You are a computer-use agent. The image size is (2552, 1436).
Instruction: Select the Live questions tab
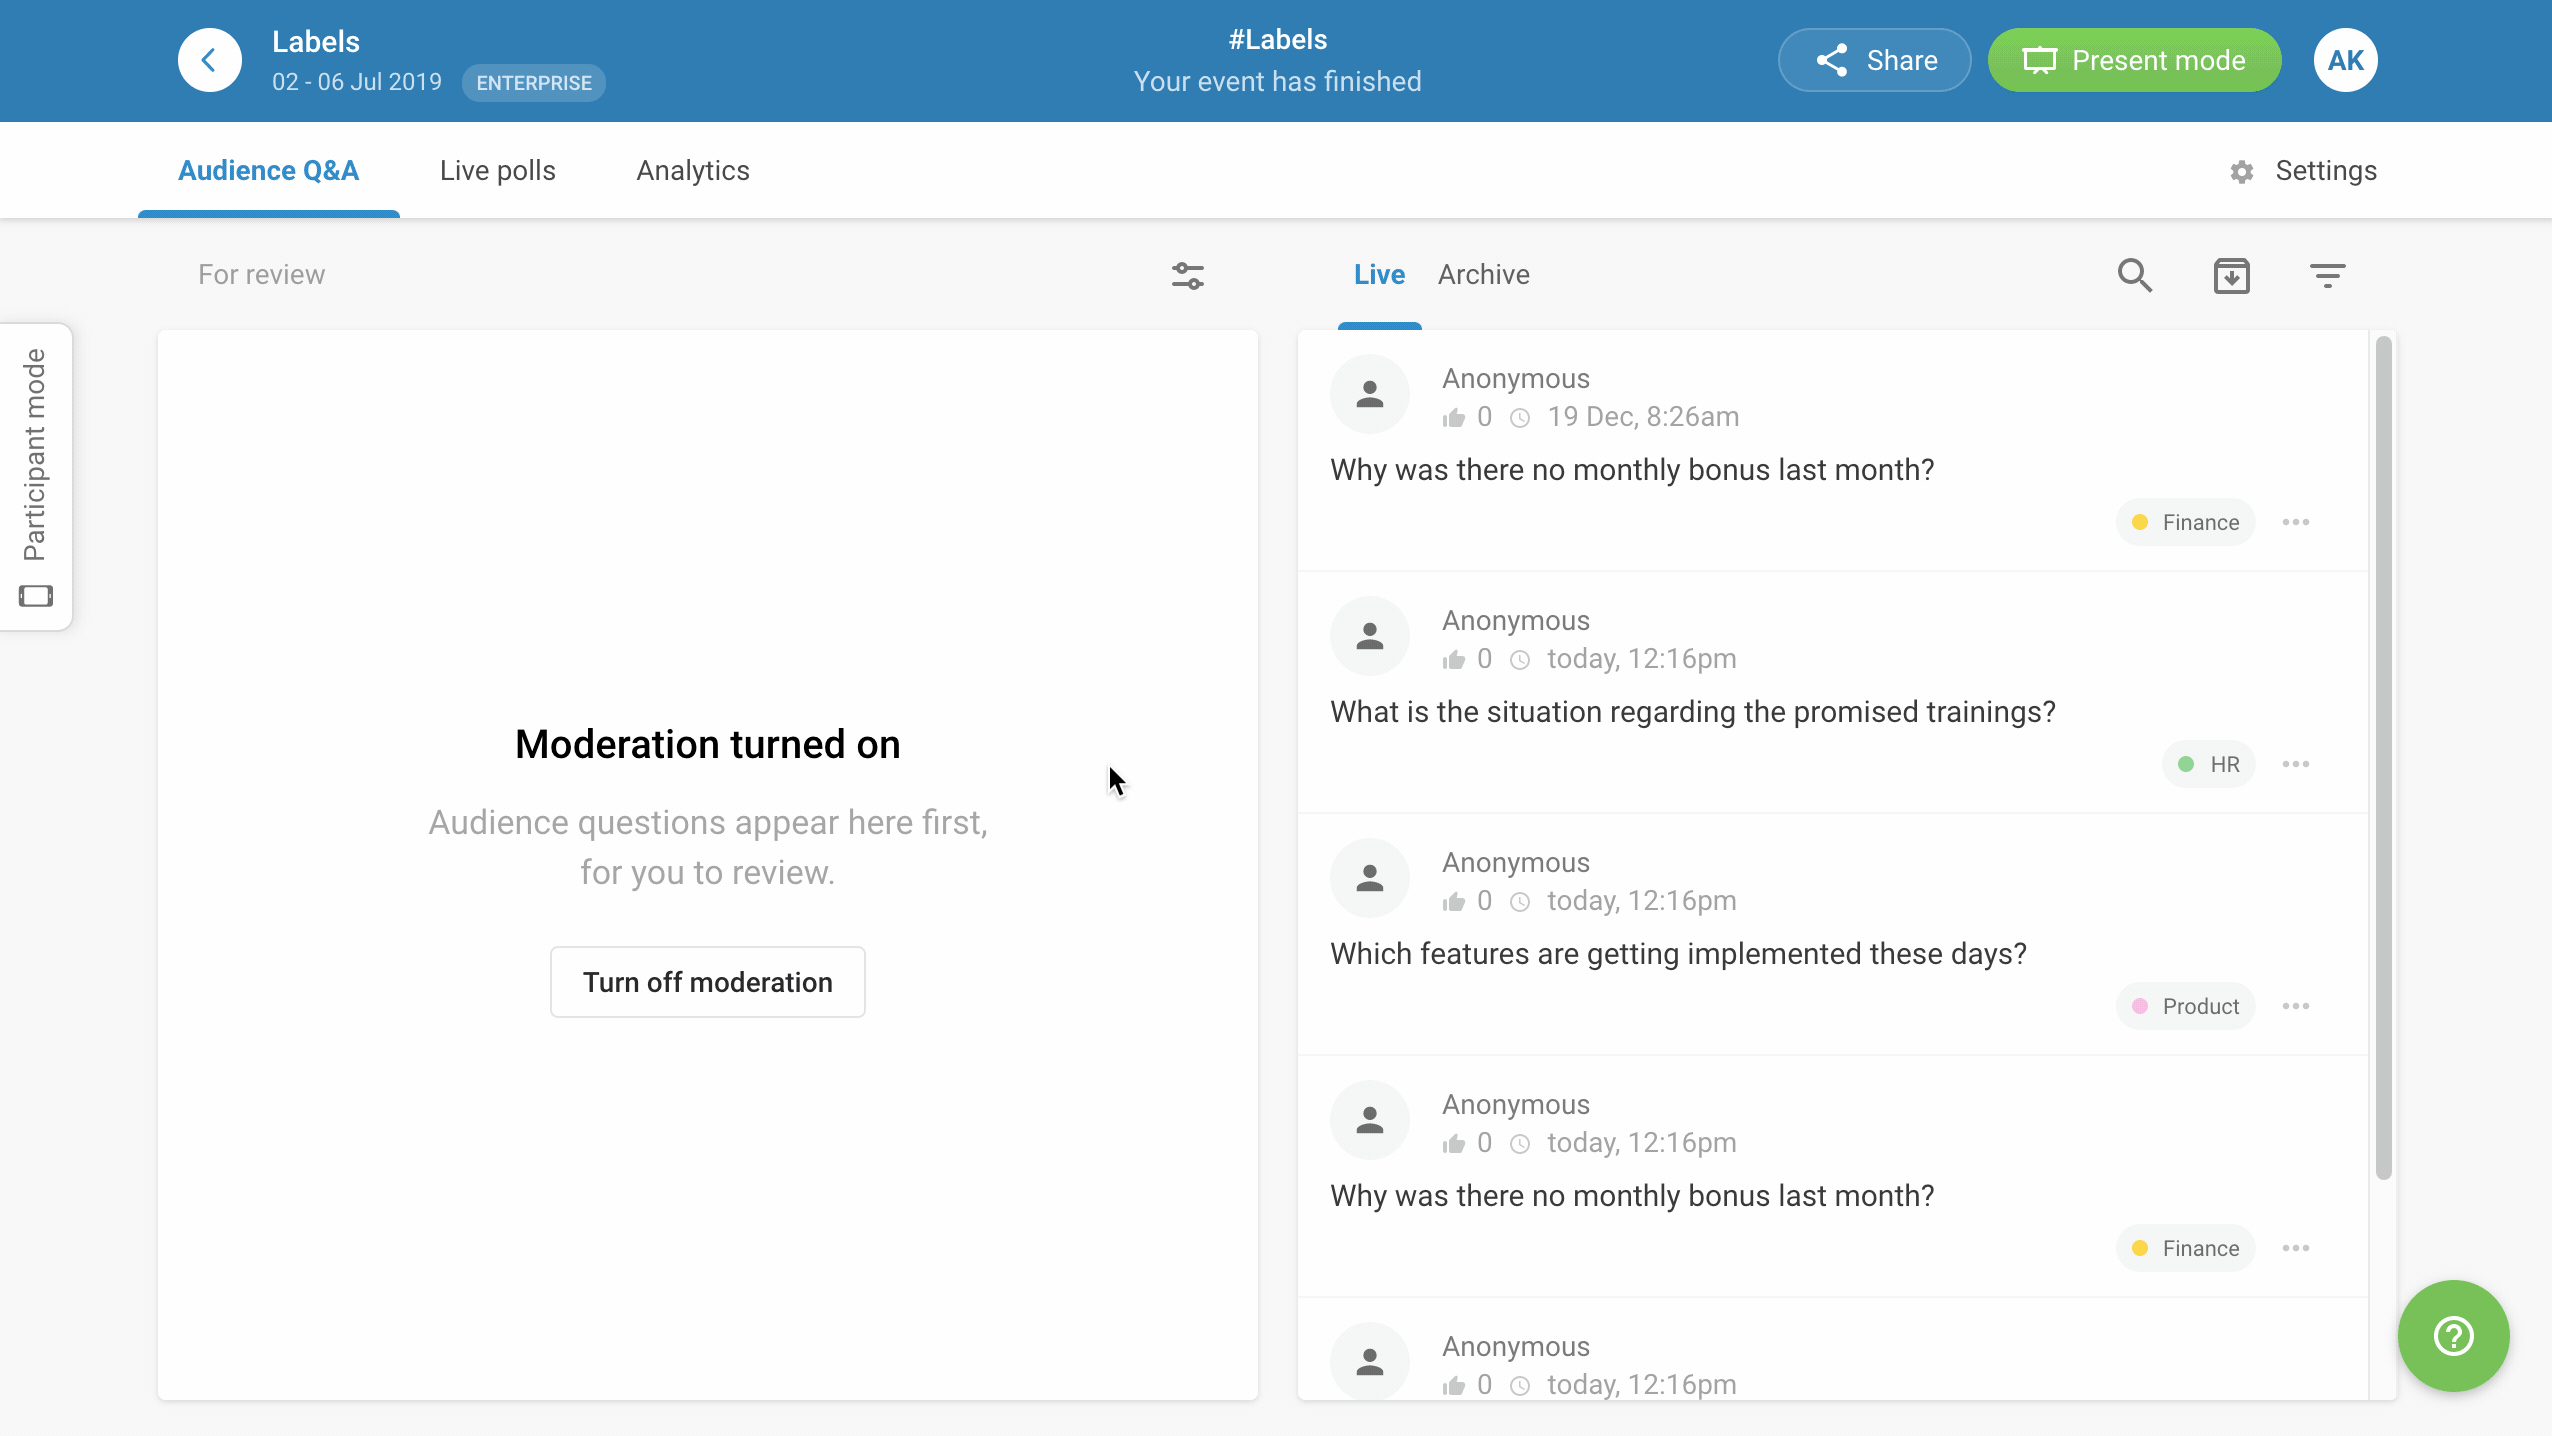tap(1379, 275)
